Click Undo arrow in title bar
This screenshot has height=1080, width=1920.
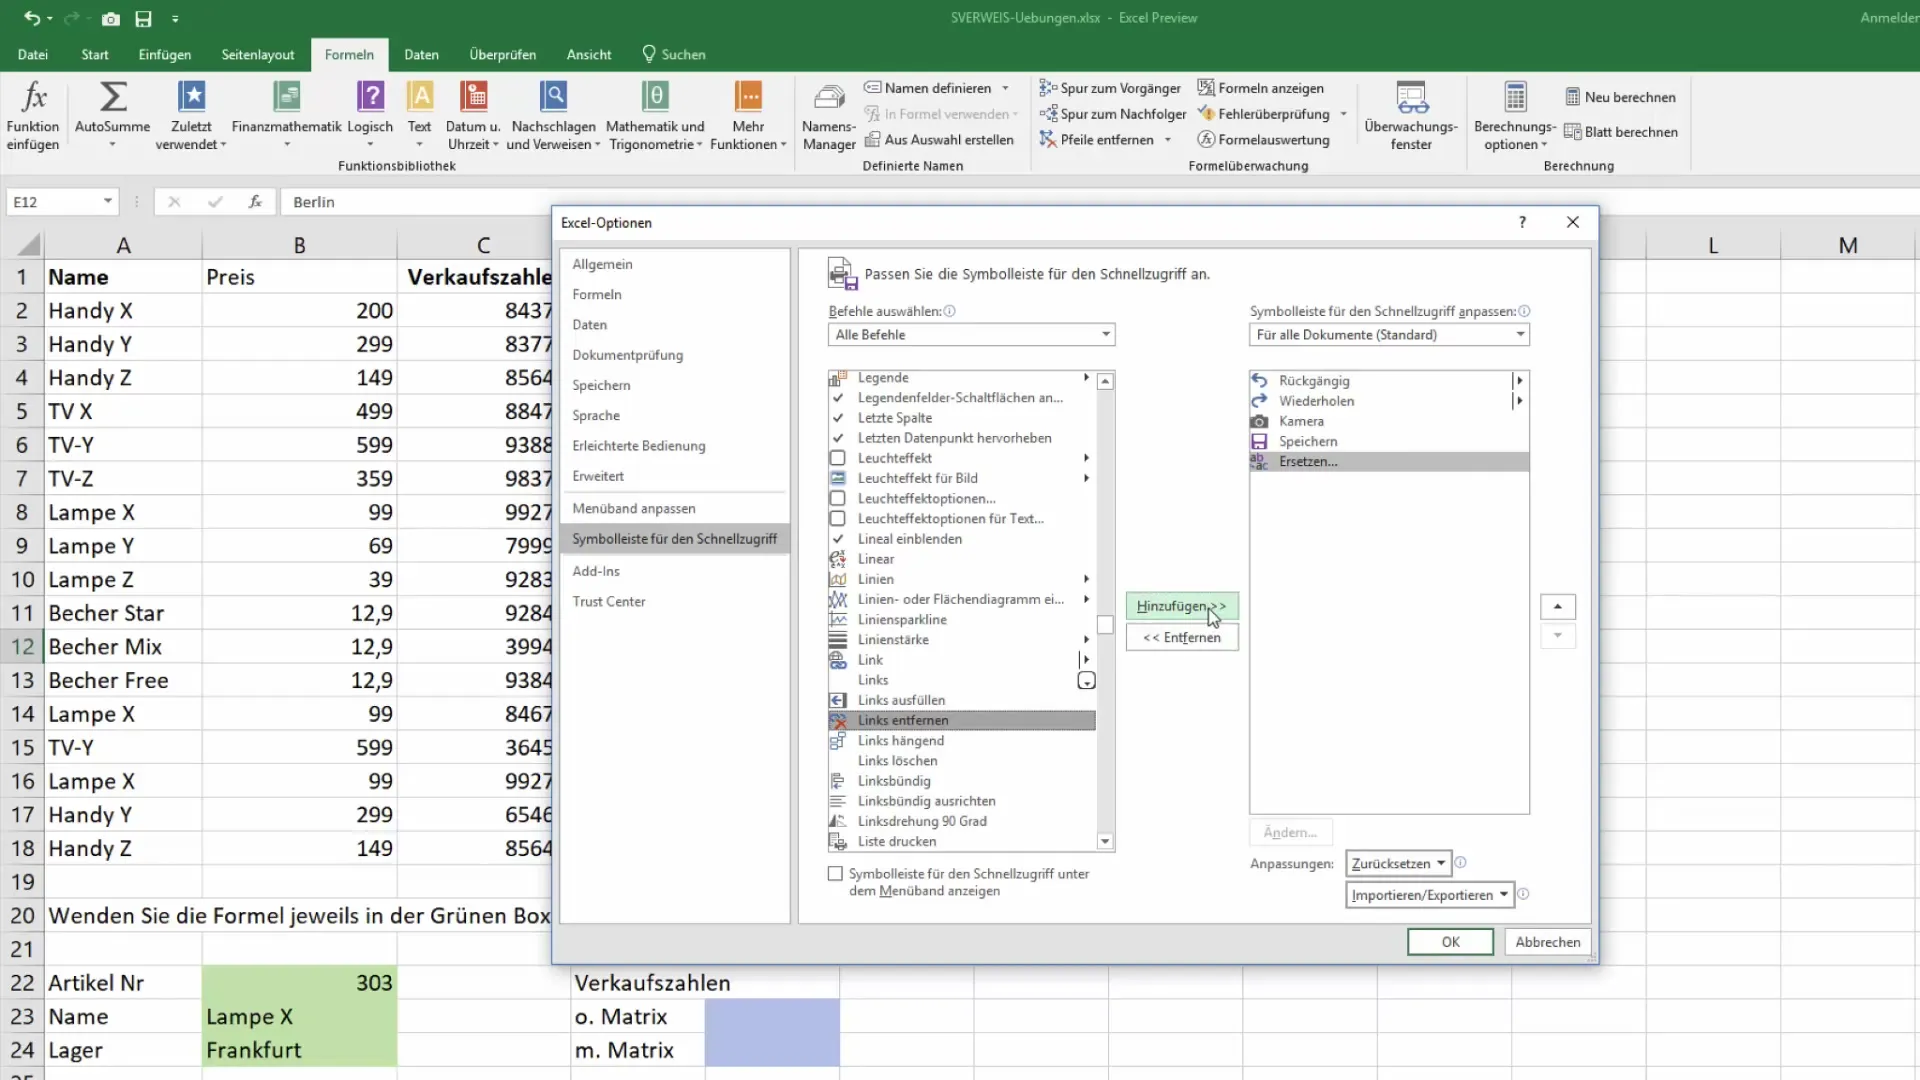click(32, 18)
